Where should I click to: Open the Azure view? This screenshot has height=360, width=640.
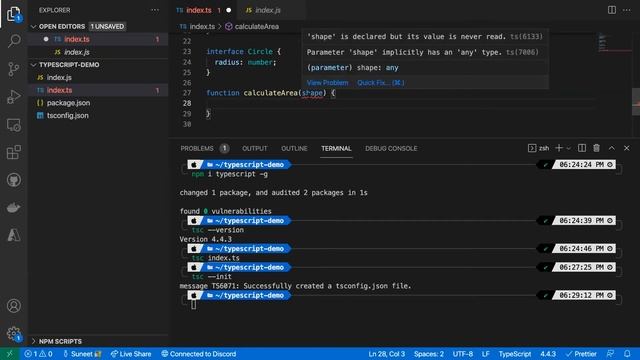click(14, 235)
